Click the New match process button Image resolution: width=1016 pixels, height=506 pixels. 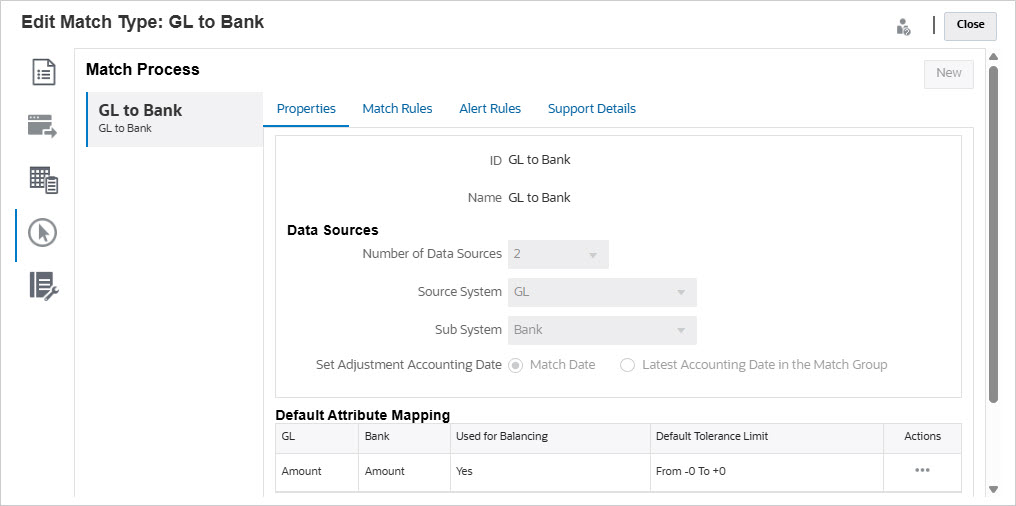948,73
